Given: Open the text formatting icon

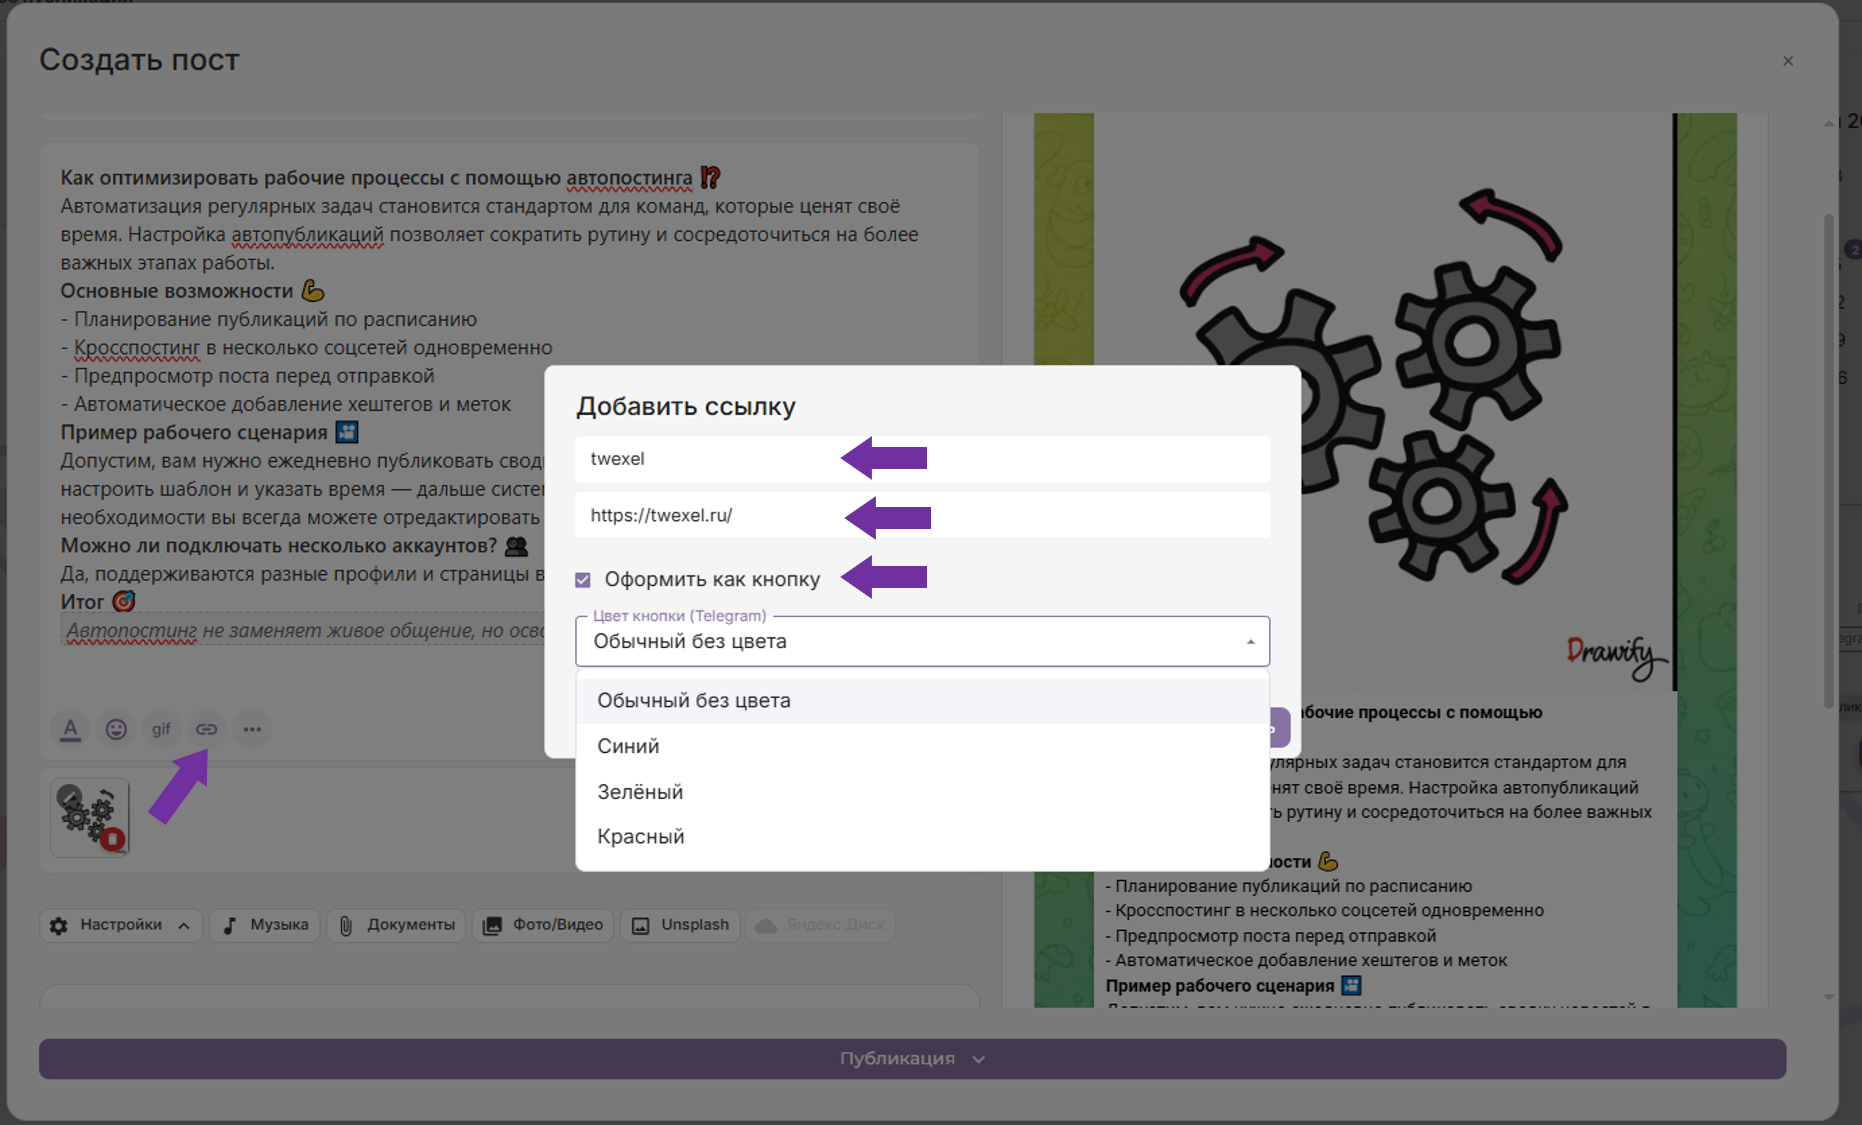Looking at the screenshot, I should [x=70, y=729].
